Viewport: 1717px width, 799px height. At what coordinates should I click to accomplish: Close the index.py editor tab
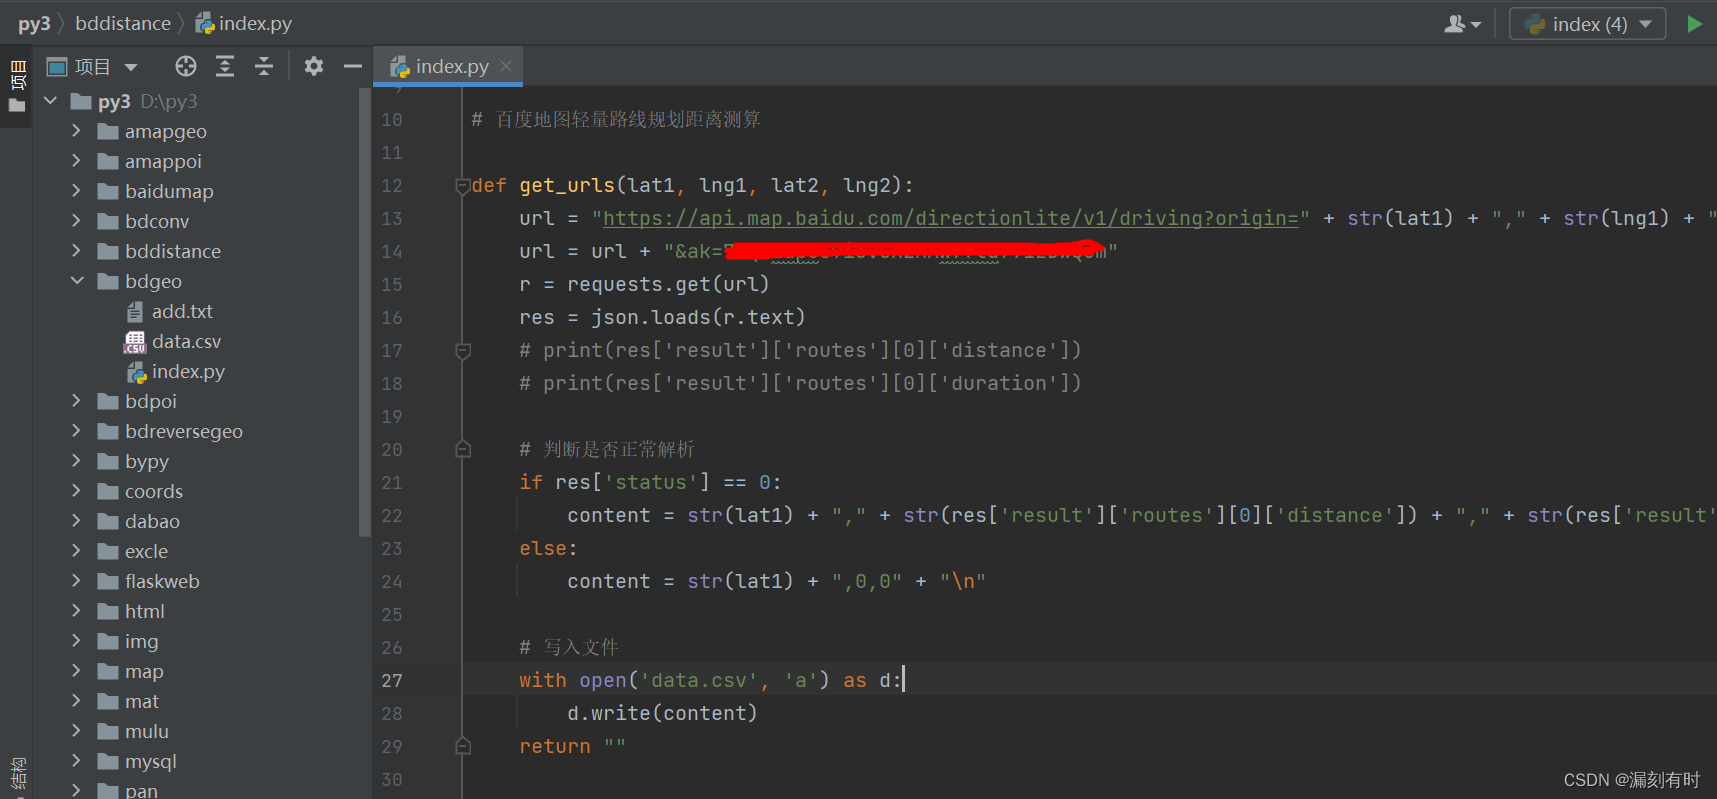click(x=506, y=66)
